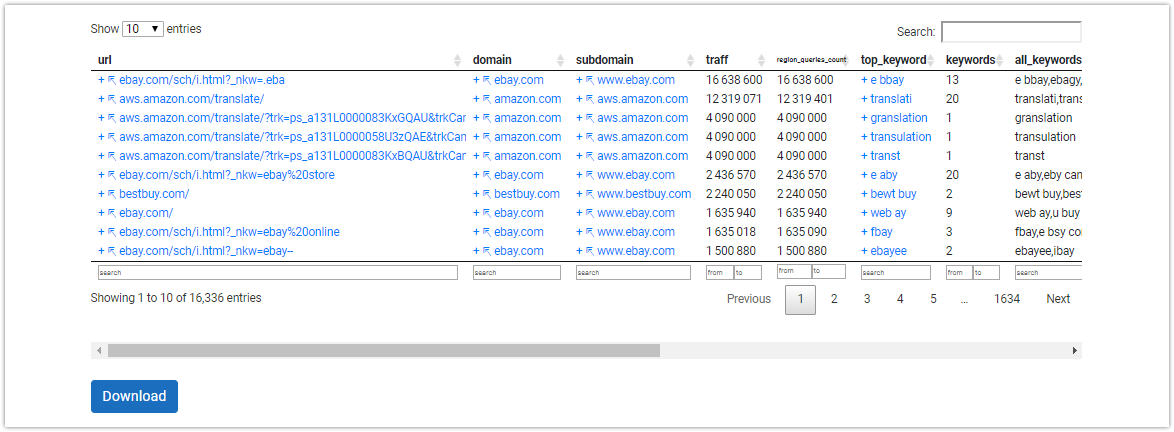Open link ebay.com/sch/i.html?_nkw=ebay-- url
This screenshot has width=1174, height=432.
206,252
